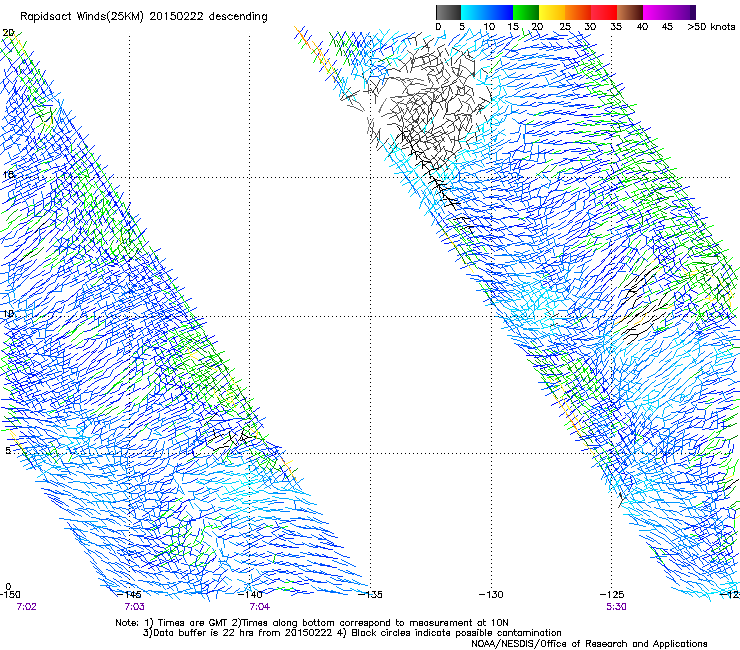Click the 'Times are GMT' note line
The image size is (740, 650).
coord(311,623)
